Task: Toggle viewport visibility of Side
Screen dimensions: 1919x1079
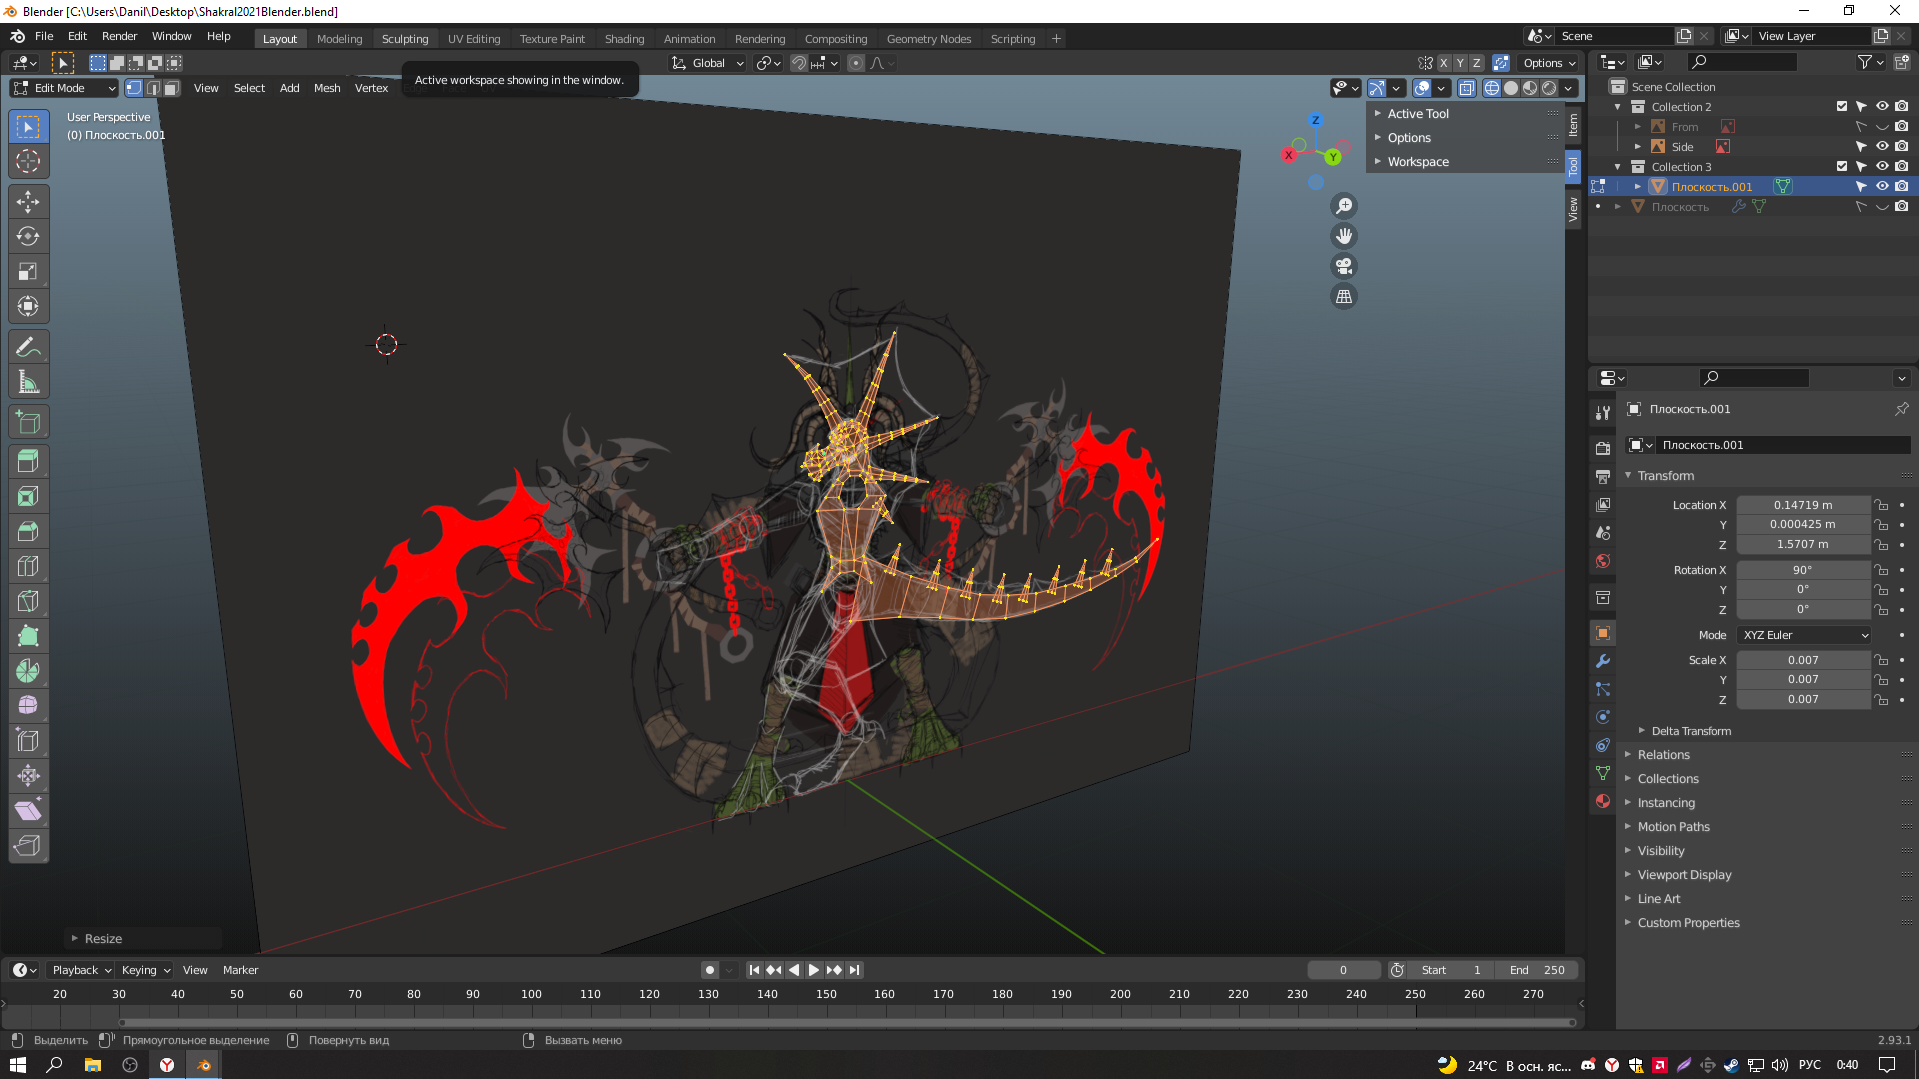Action: coord(1882,147)
